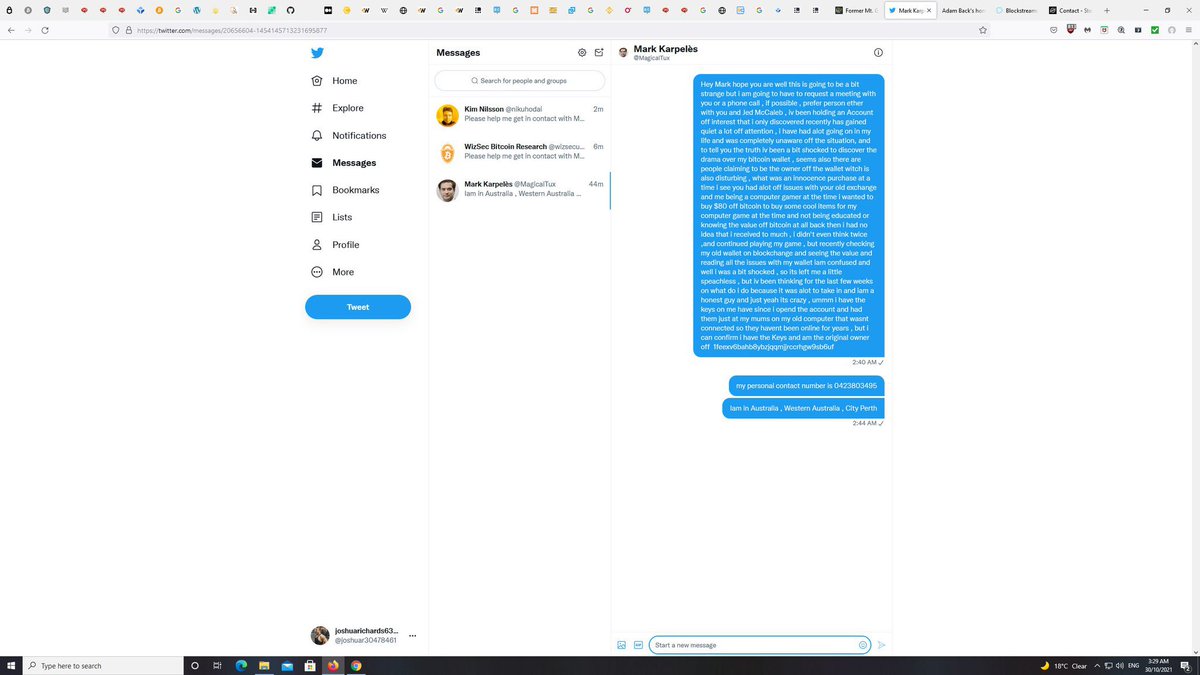Show hidden system tray icons

tap(1098, 665)
